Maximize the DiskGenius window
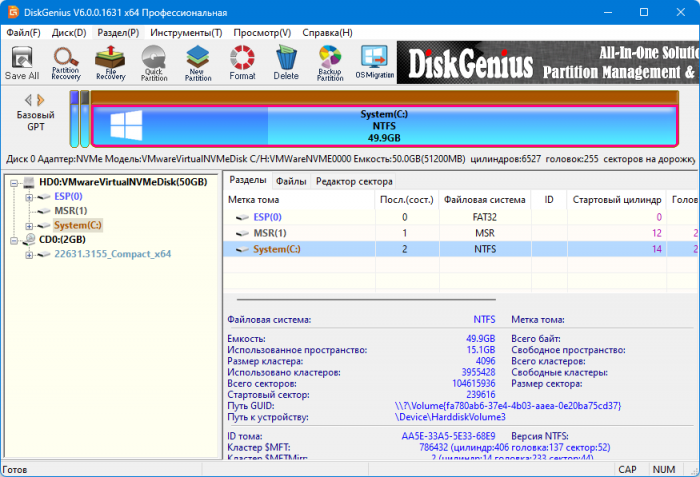Screen dimensions: 700x477 pyautogui.click(x=644, y=12)
